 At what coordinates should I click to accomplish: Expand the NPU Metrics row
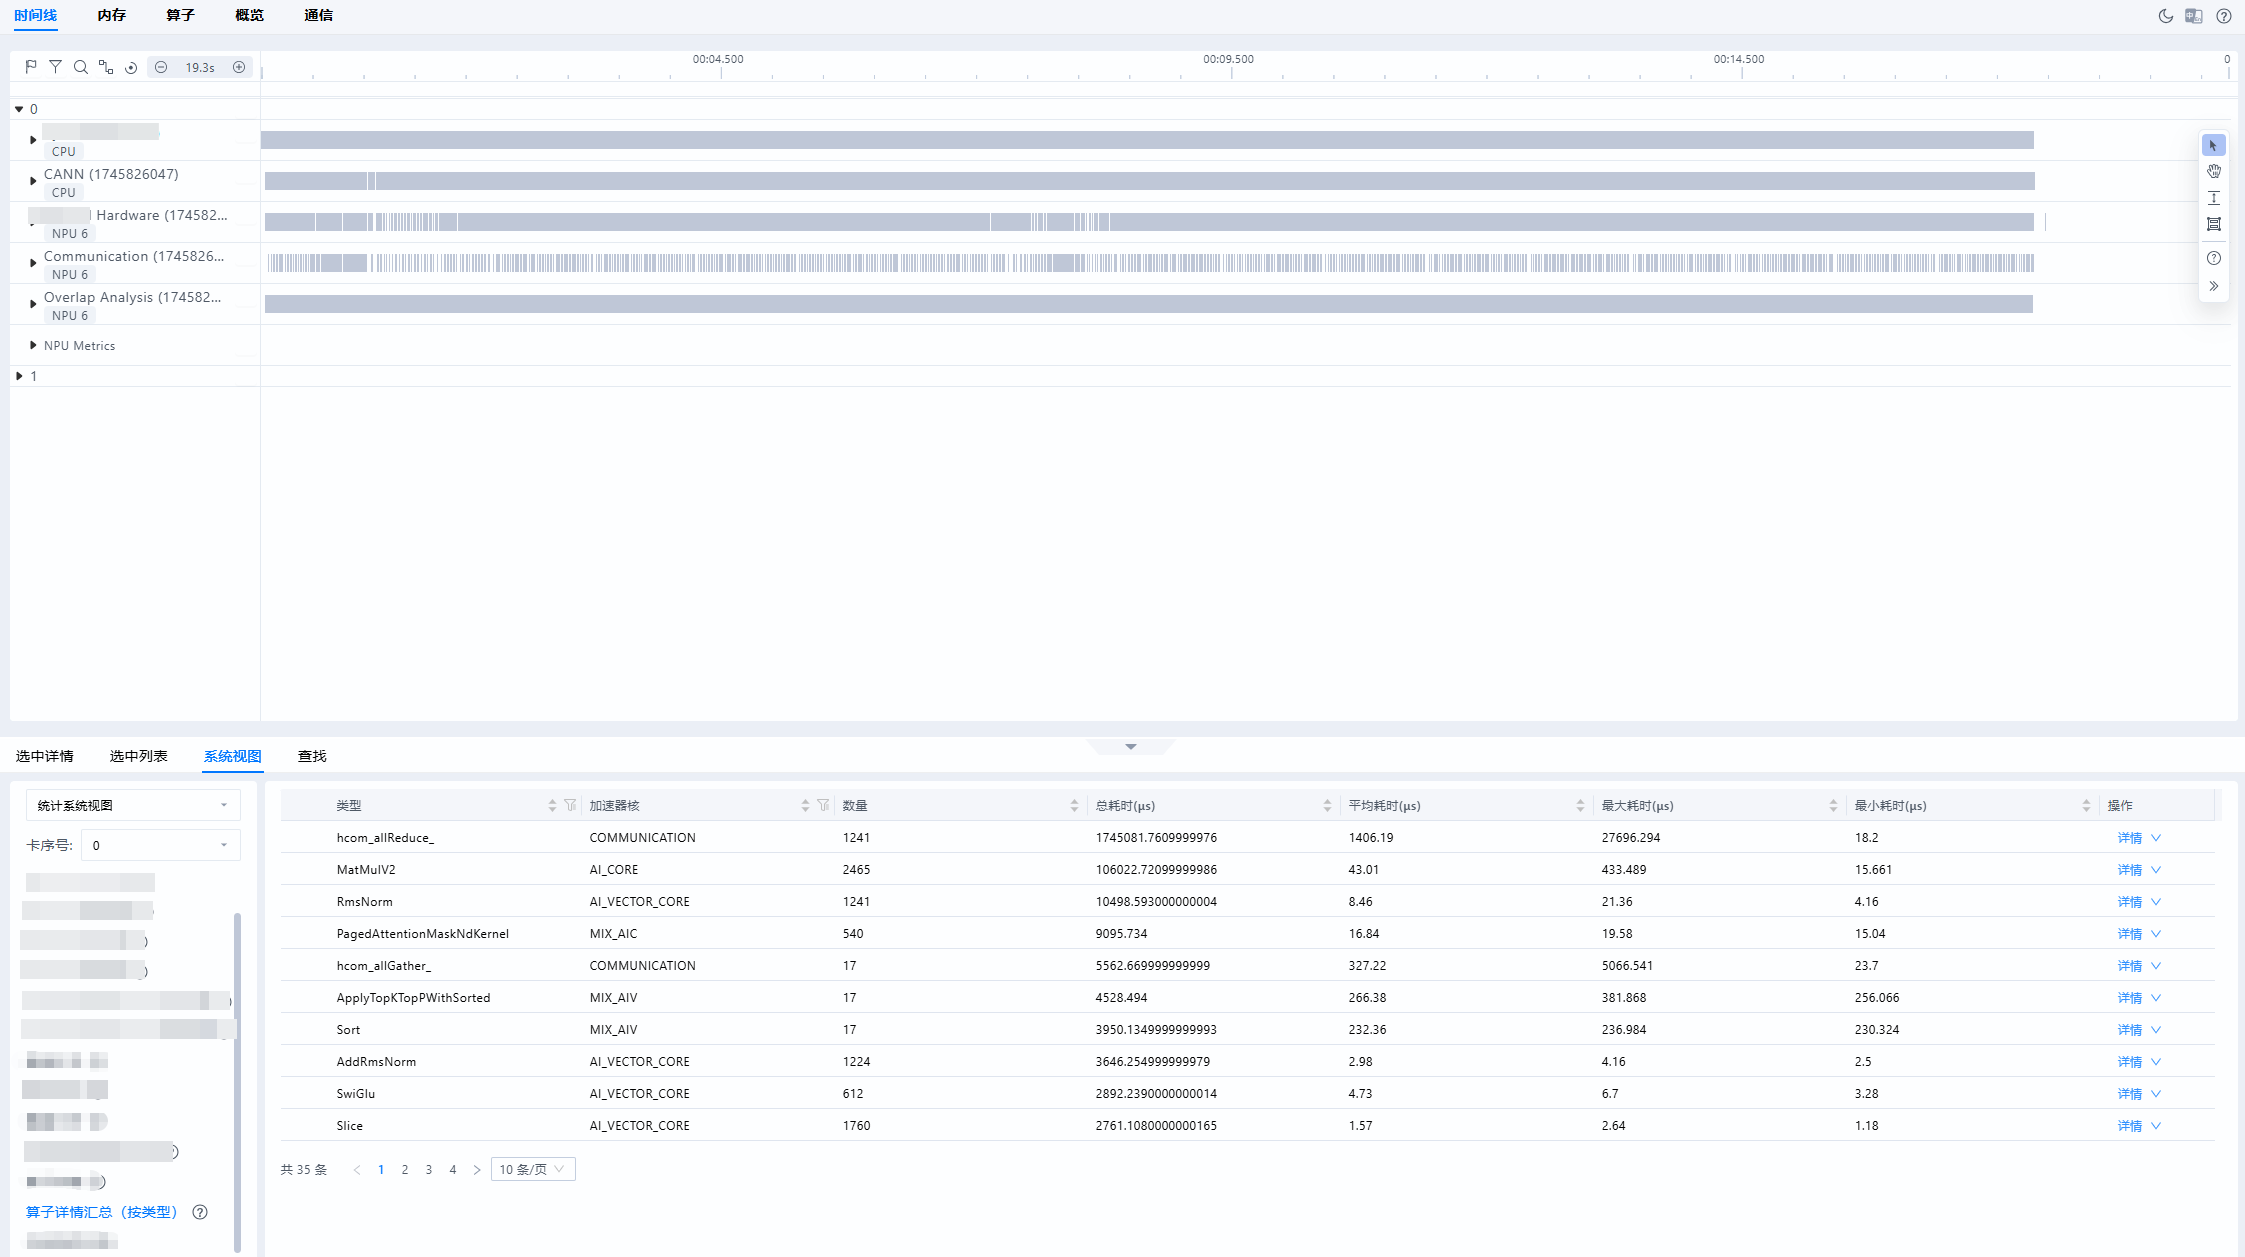pos(33,345)
